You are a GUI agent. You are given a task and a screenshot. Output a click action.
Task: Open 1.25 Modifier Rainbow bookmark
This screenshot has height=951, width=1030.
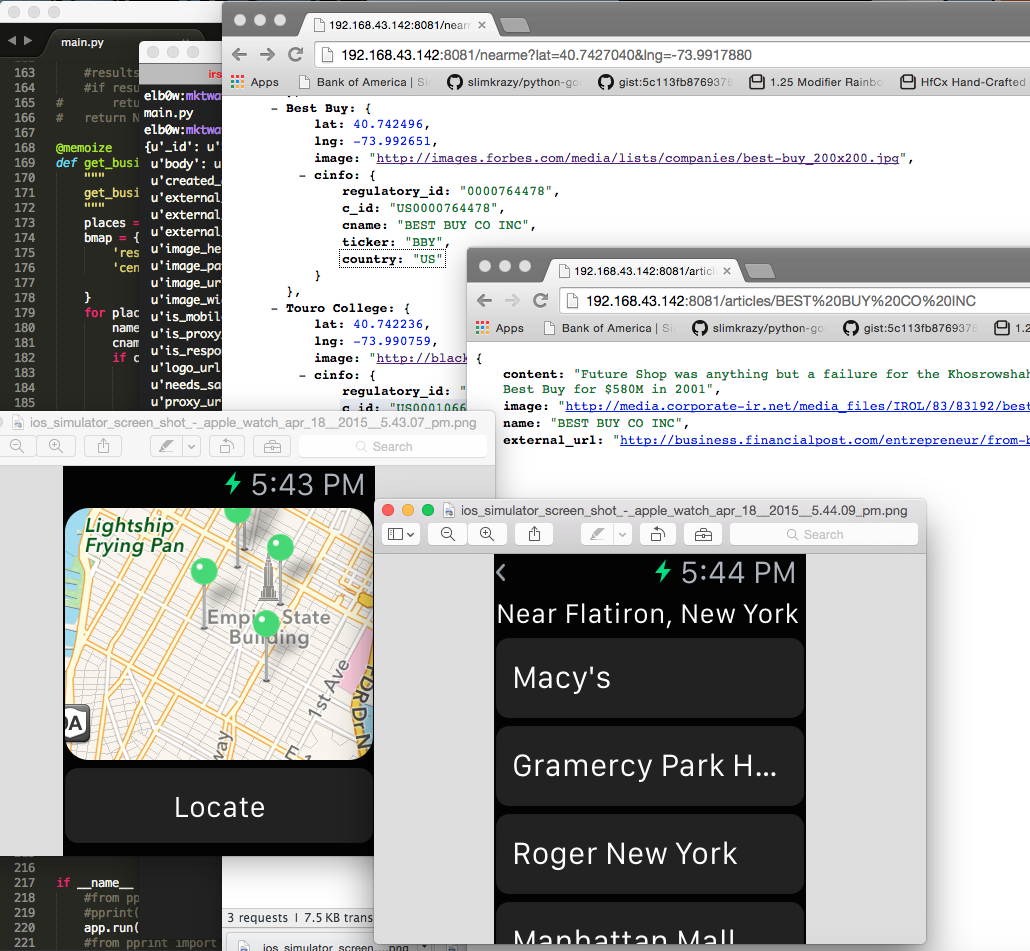coord(817,82)
